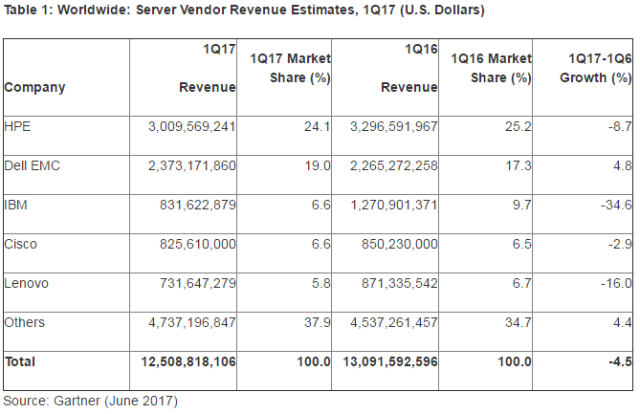Select HPE 1Q17 revenue 3,009,569,241
Viewport: 640px width, 414px height.
click(x=192, y=127)
